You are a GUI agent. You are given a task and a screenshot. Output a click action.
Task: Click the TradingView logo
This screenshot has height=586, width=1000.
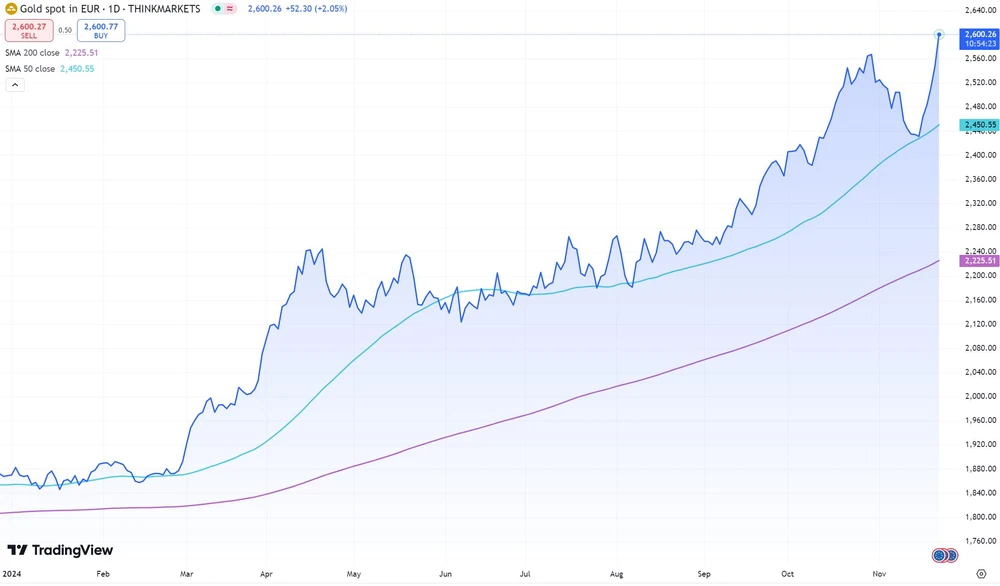60,550
